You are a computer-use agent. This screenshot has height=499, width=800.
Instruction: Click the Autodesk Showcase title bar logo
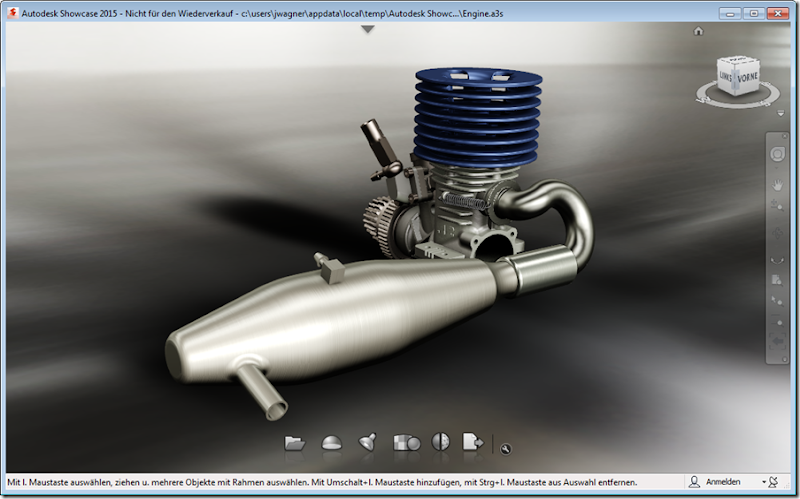coord(12,13)
